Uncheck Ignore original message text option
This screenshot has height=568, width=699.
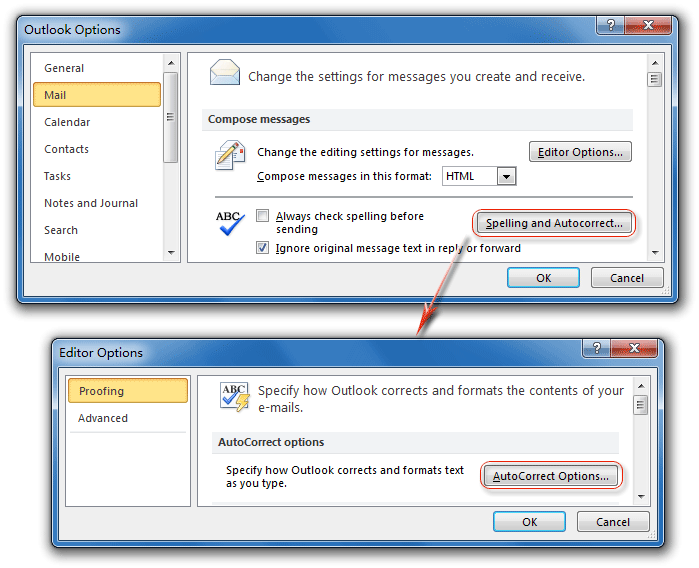(x=263, y=248)
